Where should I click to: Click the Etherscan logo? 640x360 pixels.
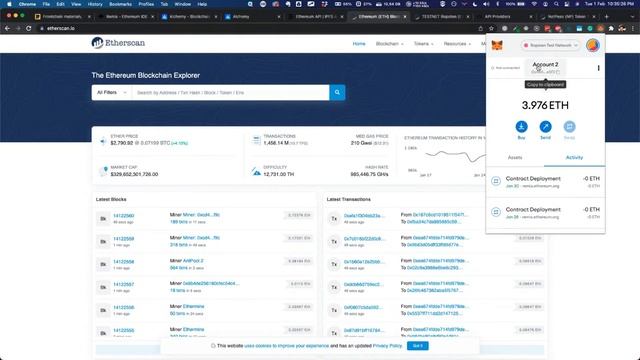(x=118, y=43)
